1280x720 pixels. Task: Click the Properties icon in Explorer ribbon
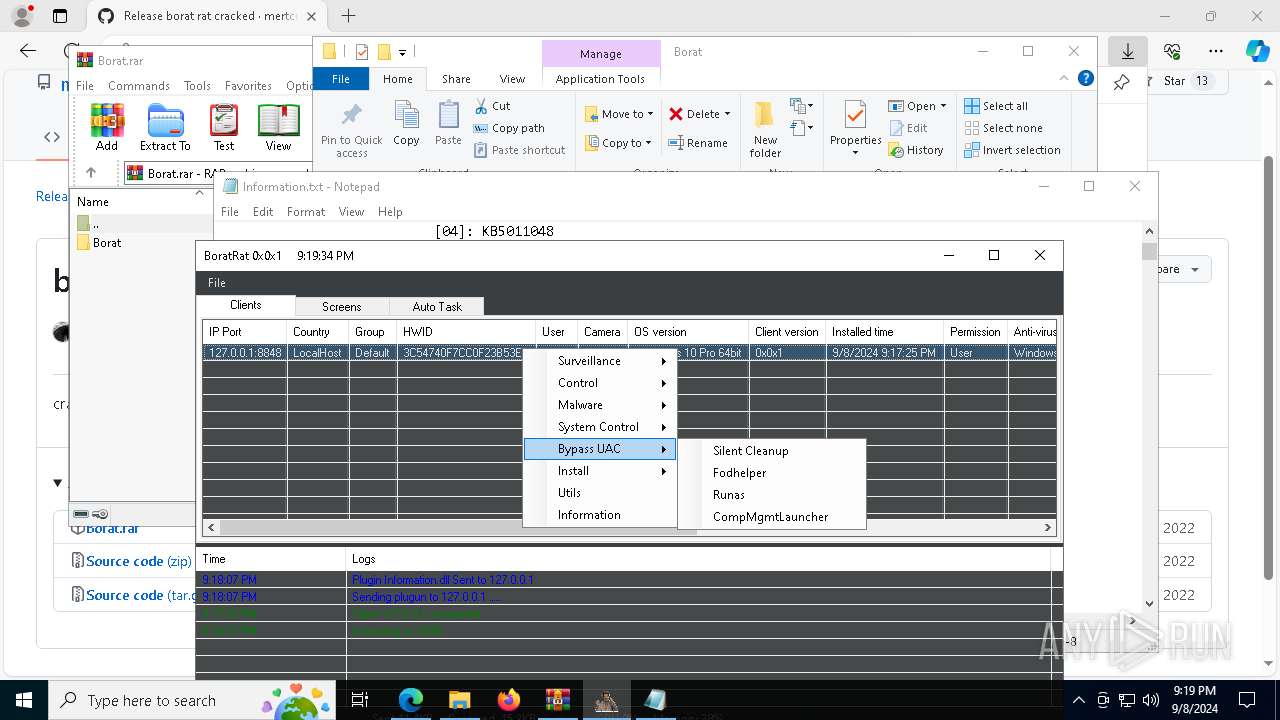click(x=855, y=129)
